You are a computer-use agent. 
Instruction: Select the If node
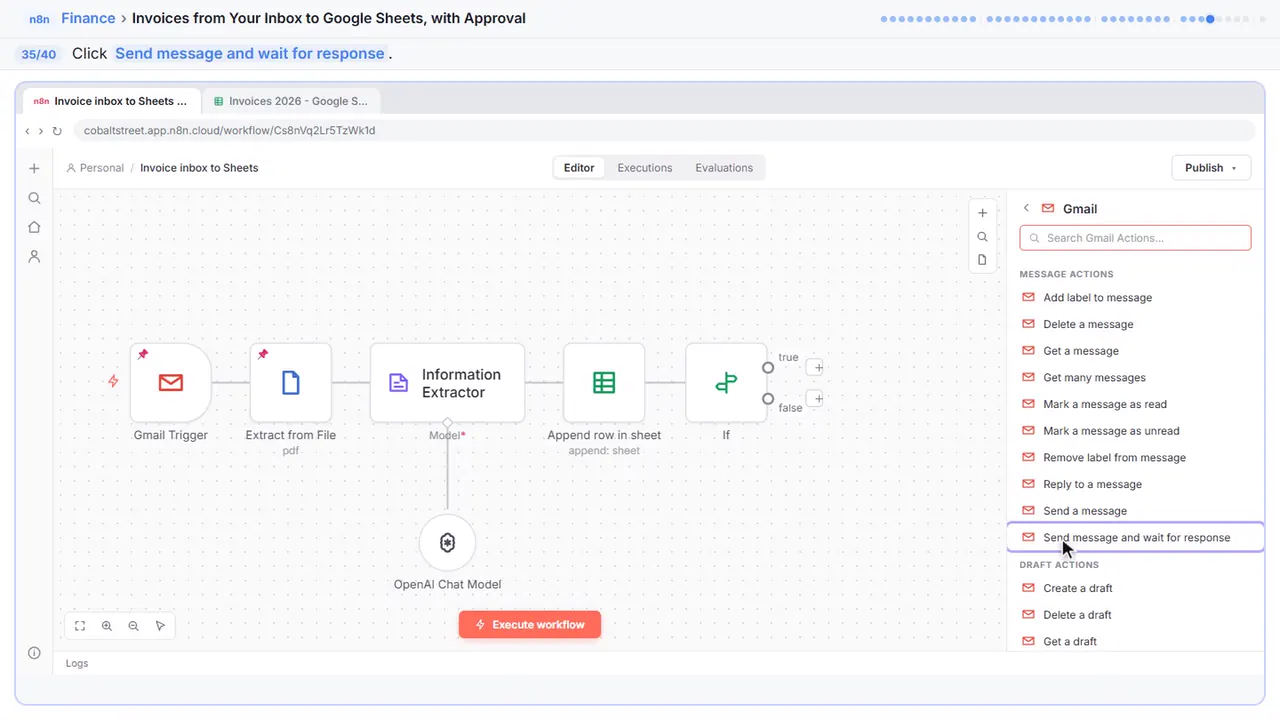726,382
